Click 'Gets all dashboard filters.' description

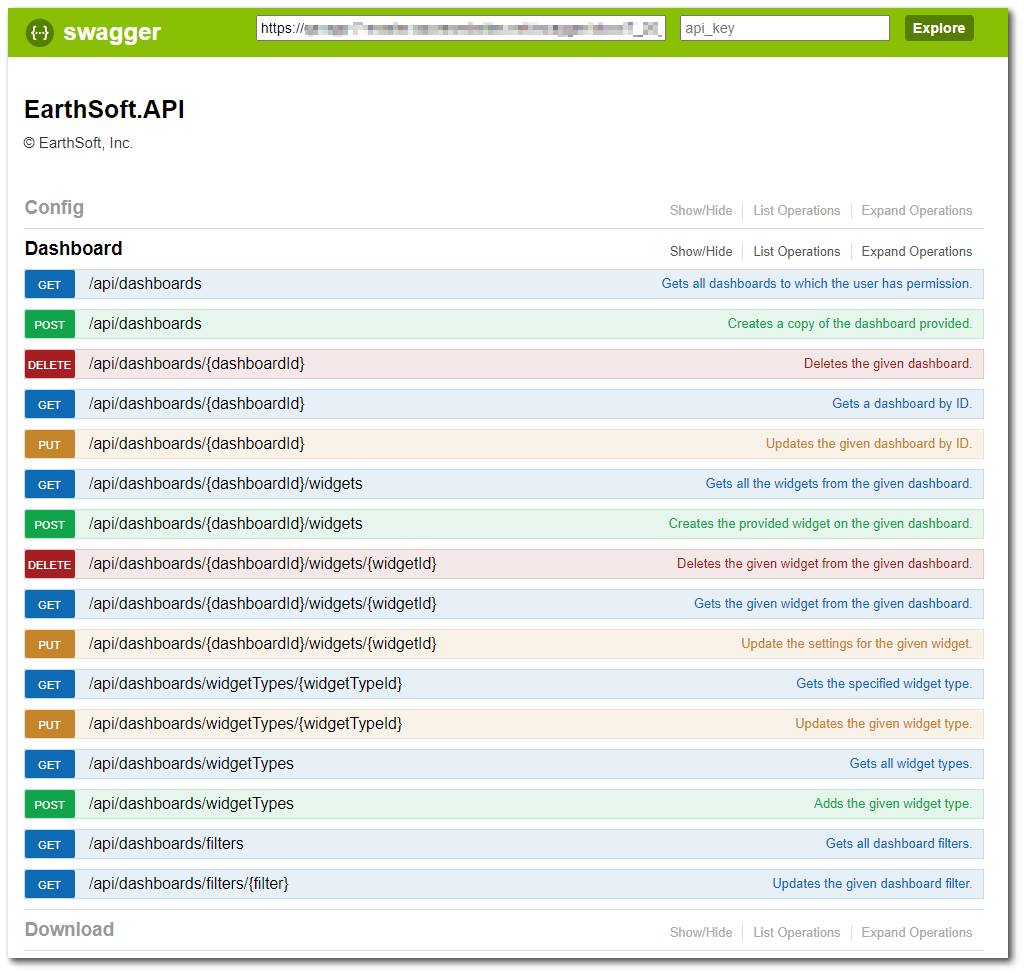point(899,843)
